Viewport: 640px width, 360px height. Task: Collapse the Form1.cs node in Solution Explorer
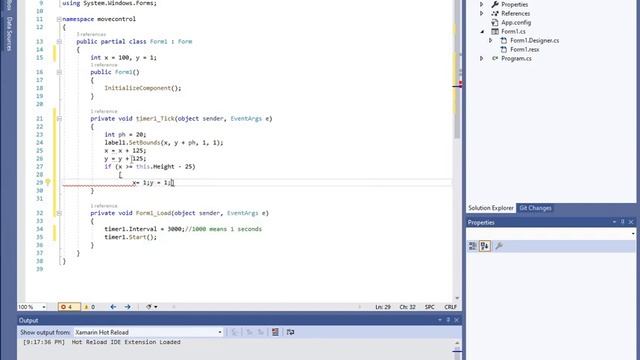click(482, 31)
